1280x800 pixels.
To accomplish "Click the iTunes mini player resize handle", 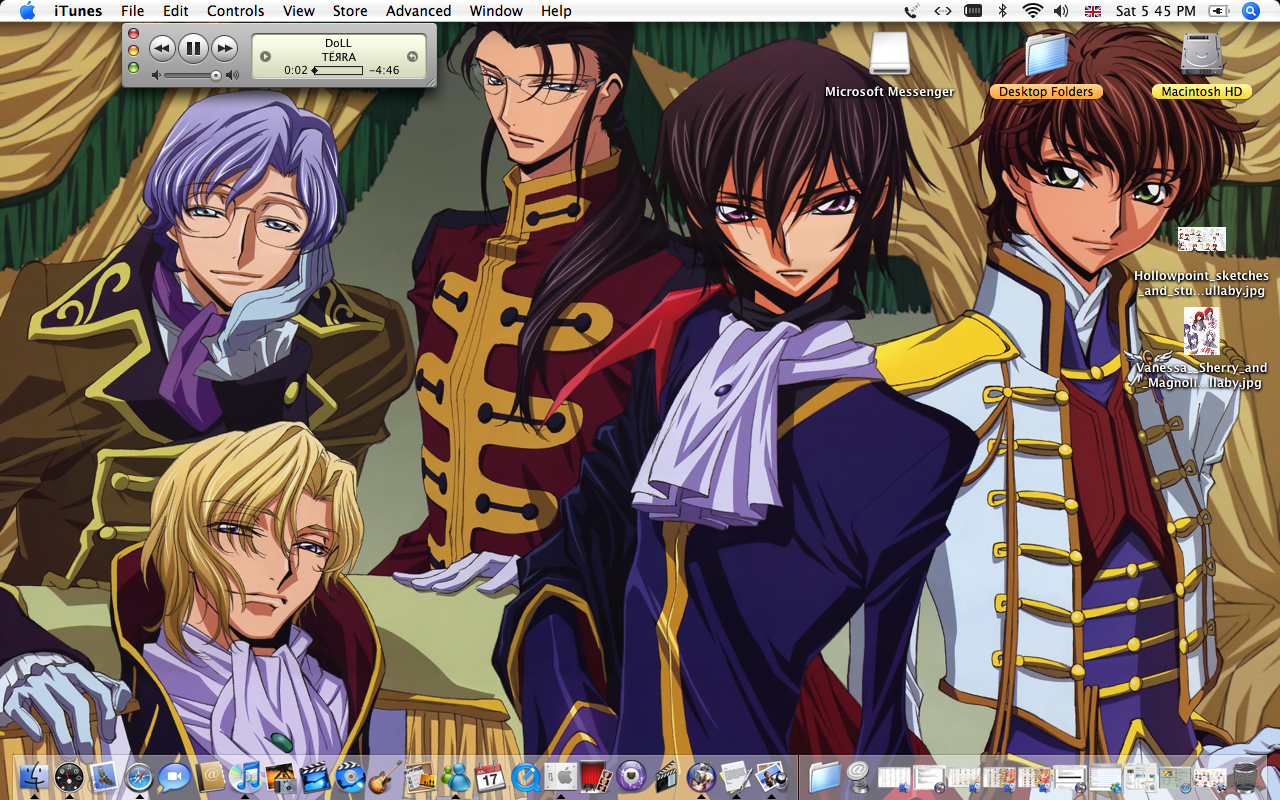I will (430, 80).
